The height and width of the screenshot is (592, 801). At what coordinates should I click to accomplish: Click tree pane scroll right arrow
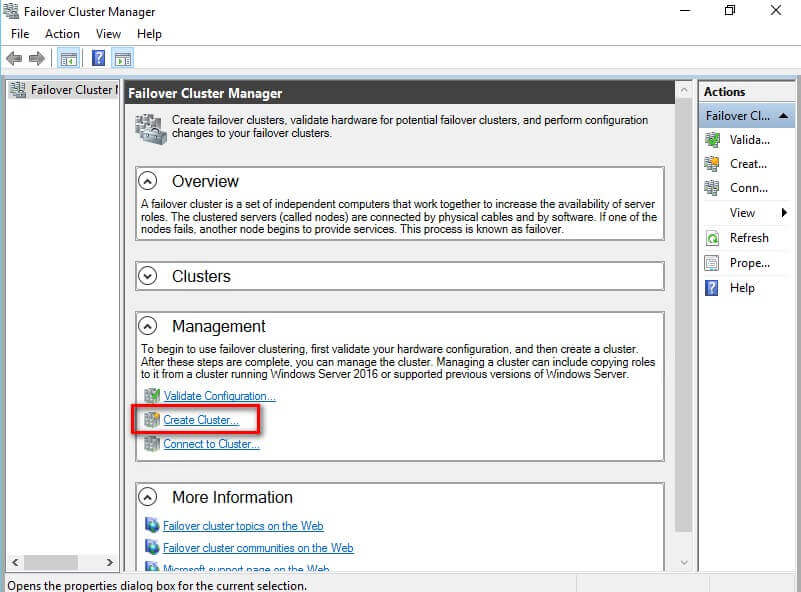click(x=109, y=562)
